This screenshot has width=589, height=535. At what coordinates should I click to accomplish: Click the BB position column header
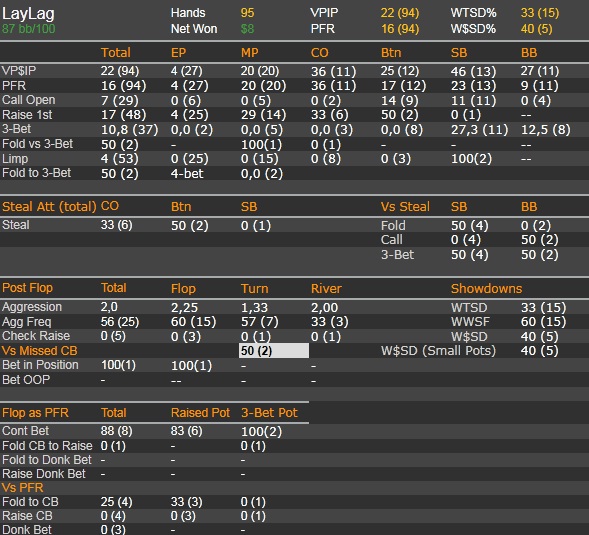click(x=529, y=53)
